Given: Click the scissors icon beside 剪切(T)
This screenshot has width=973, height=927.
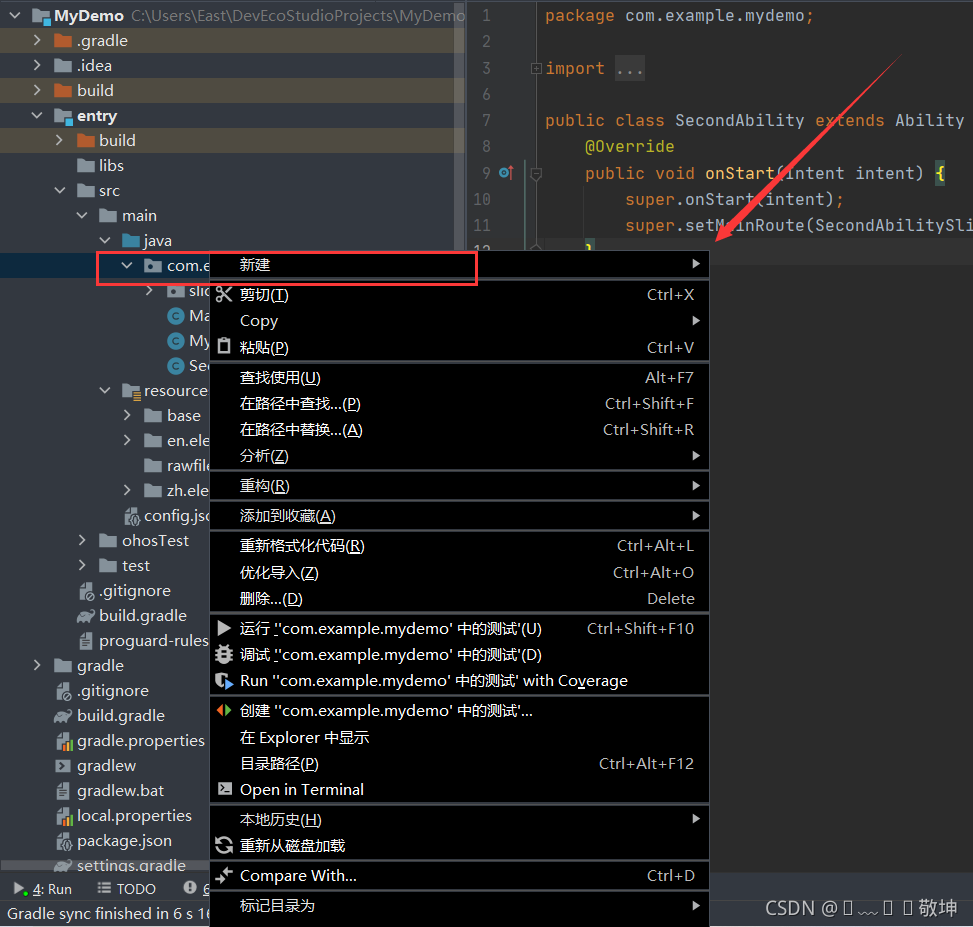Looking at the screenshot, I should pos(224,295).
